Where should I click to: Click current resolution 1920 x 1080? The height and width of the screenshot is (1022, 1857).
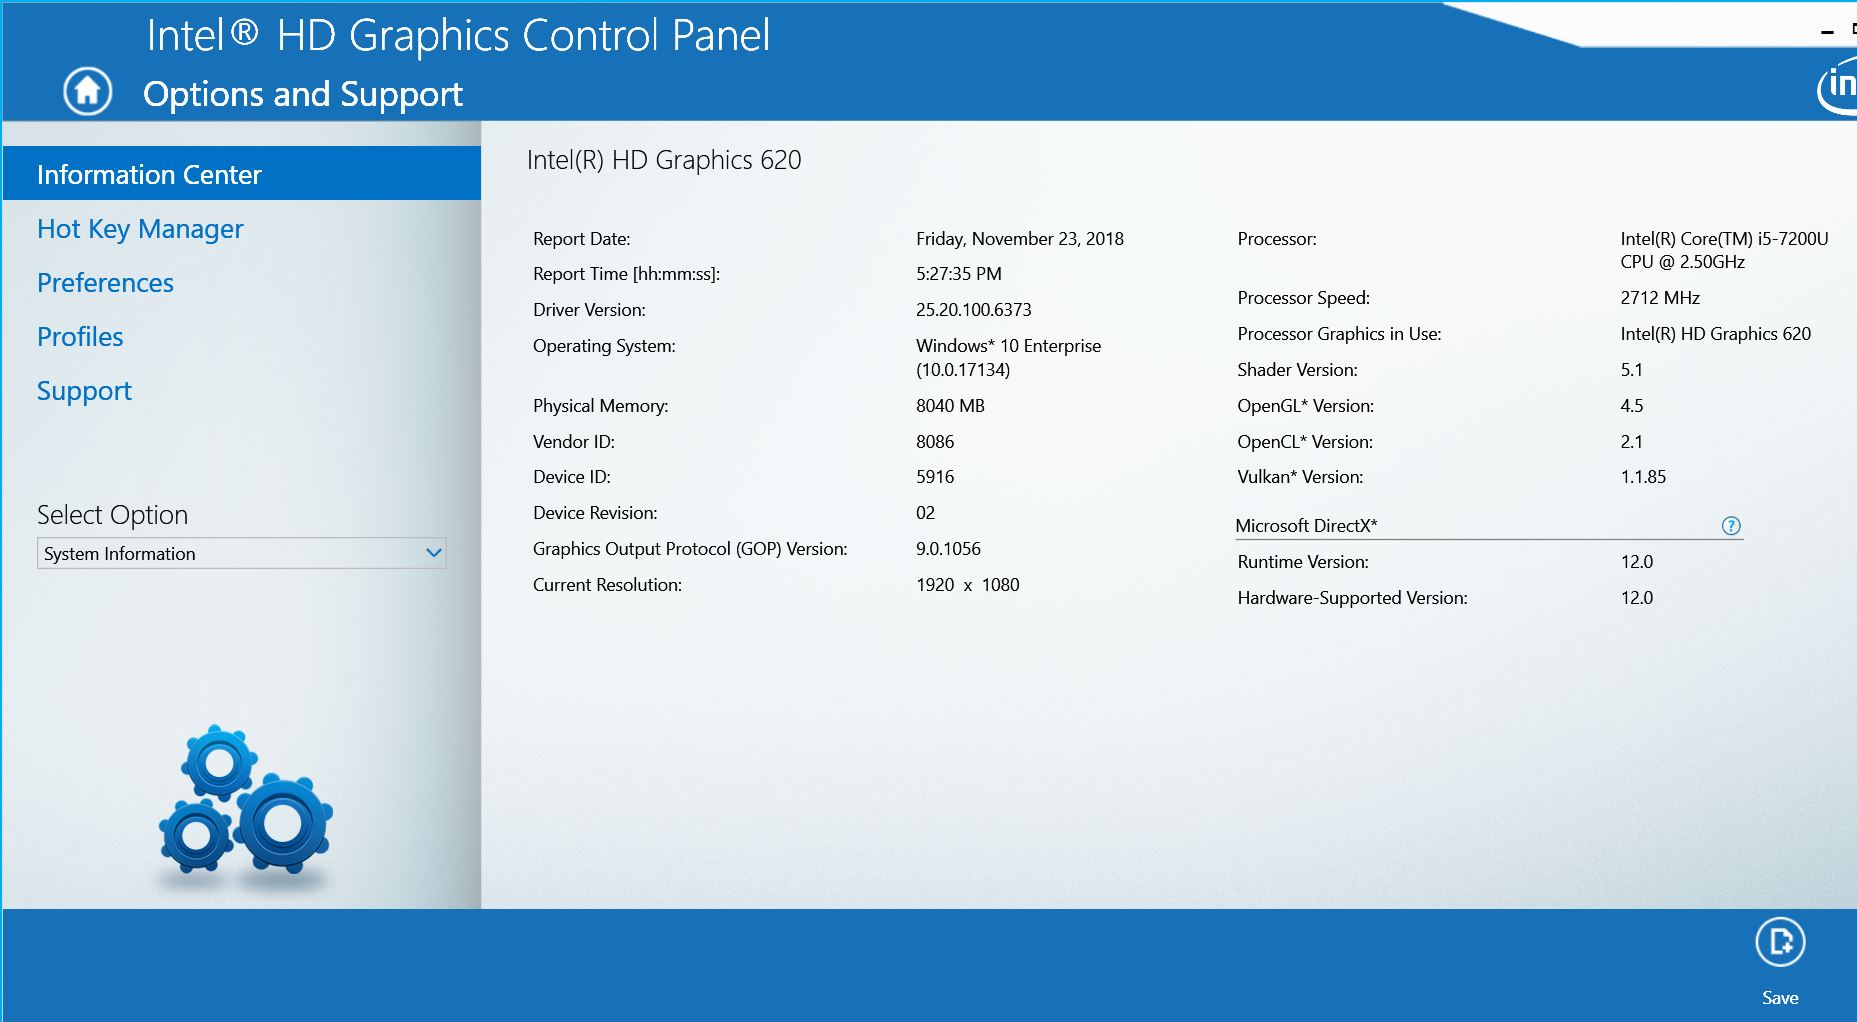pos(967,585)
